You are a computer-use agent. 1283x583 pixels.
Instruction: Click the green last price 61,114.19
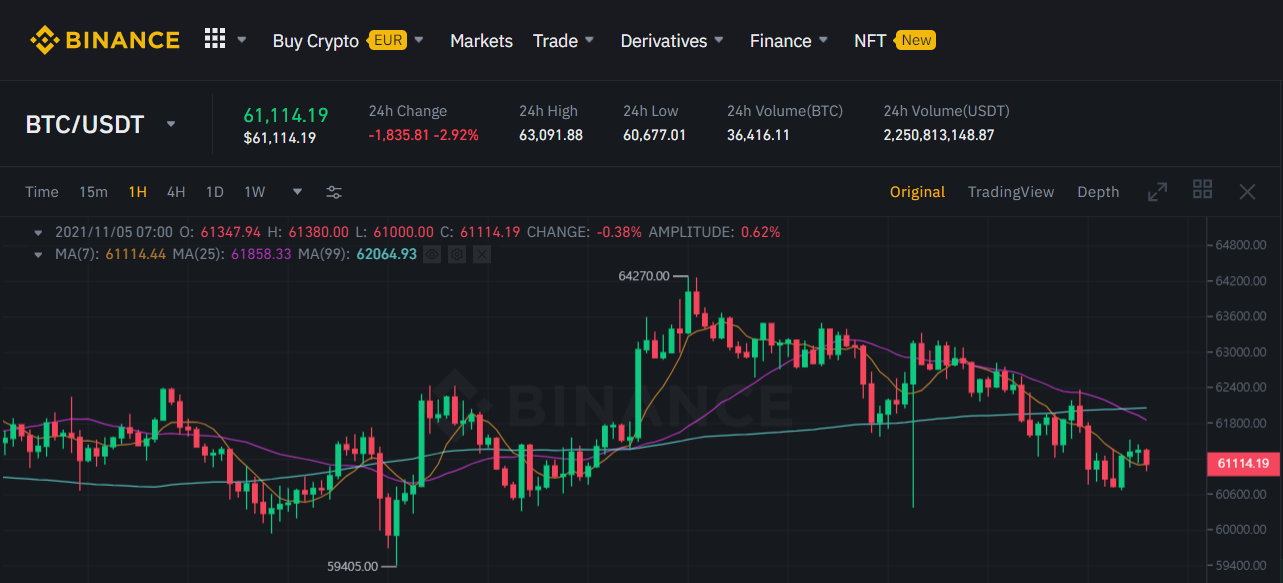pyautogui.click(x=286, y=115)
